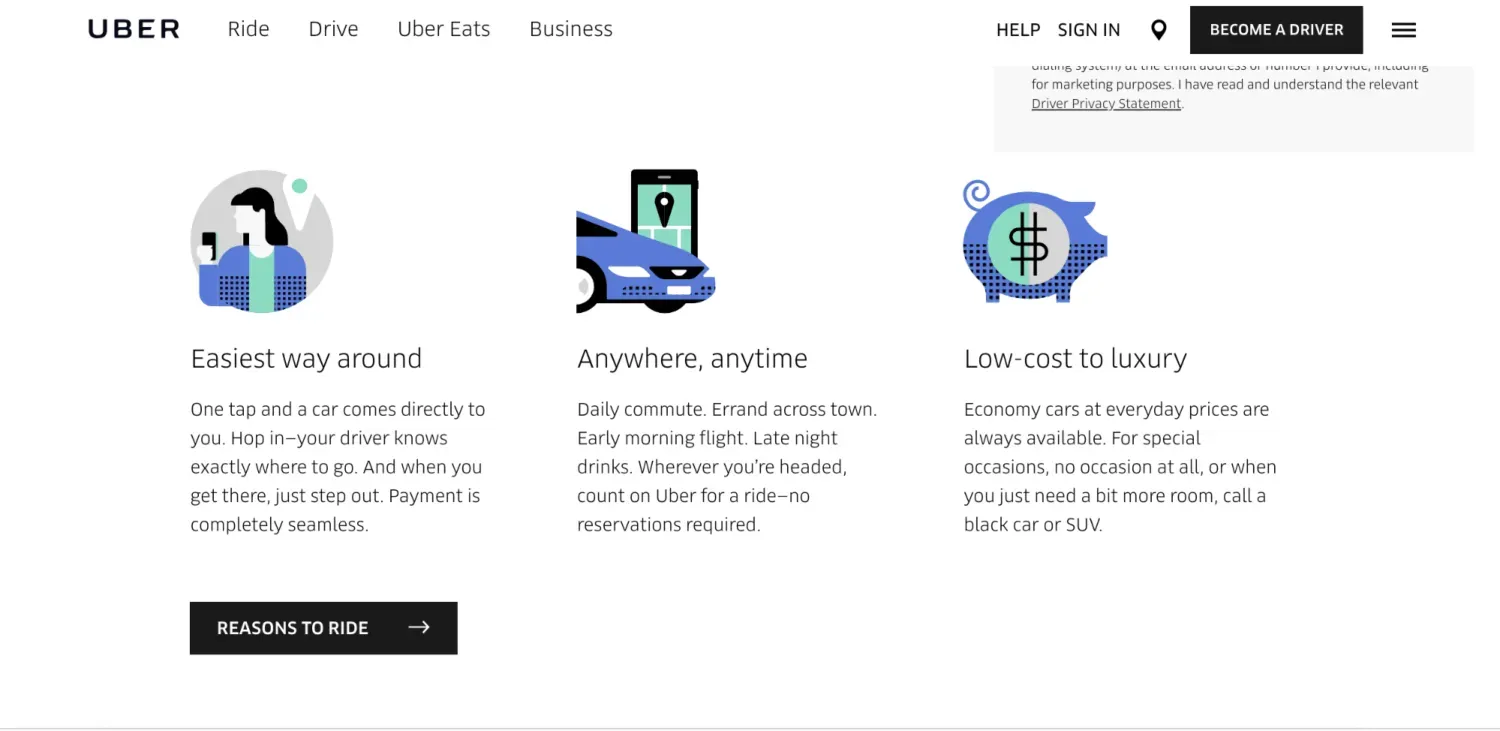The width and height of the screenshot is (1500, 731).
Task: Click the Low-cost to luxury heading
Action: point(1075,358)
